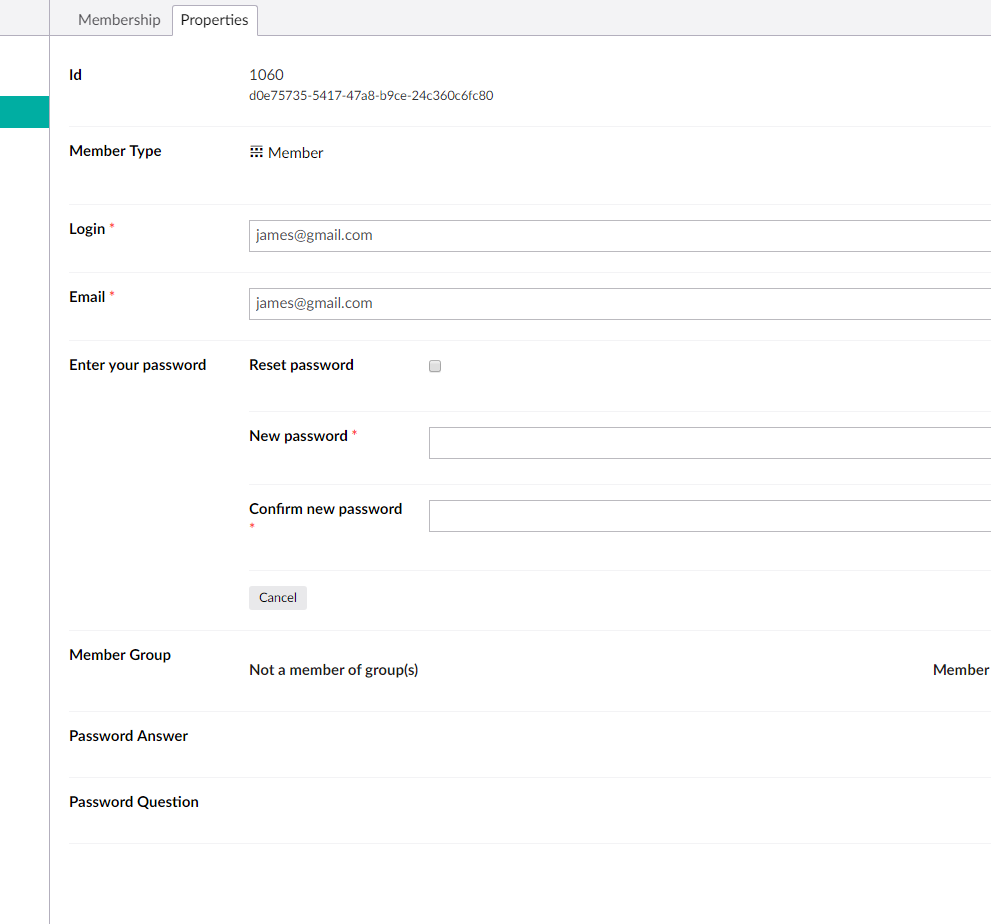This screenshot has height=924, width=991.
Task: Click the Password Answer property row
Action: pyautogui.click(x=128, y=735)
